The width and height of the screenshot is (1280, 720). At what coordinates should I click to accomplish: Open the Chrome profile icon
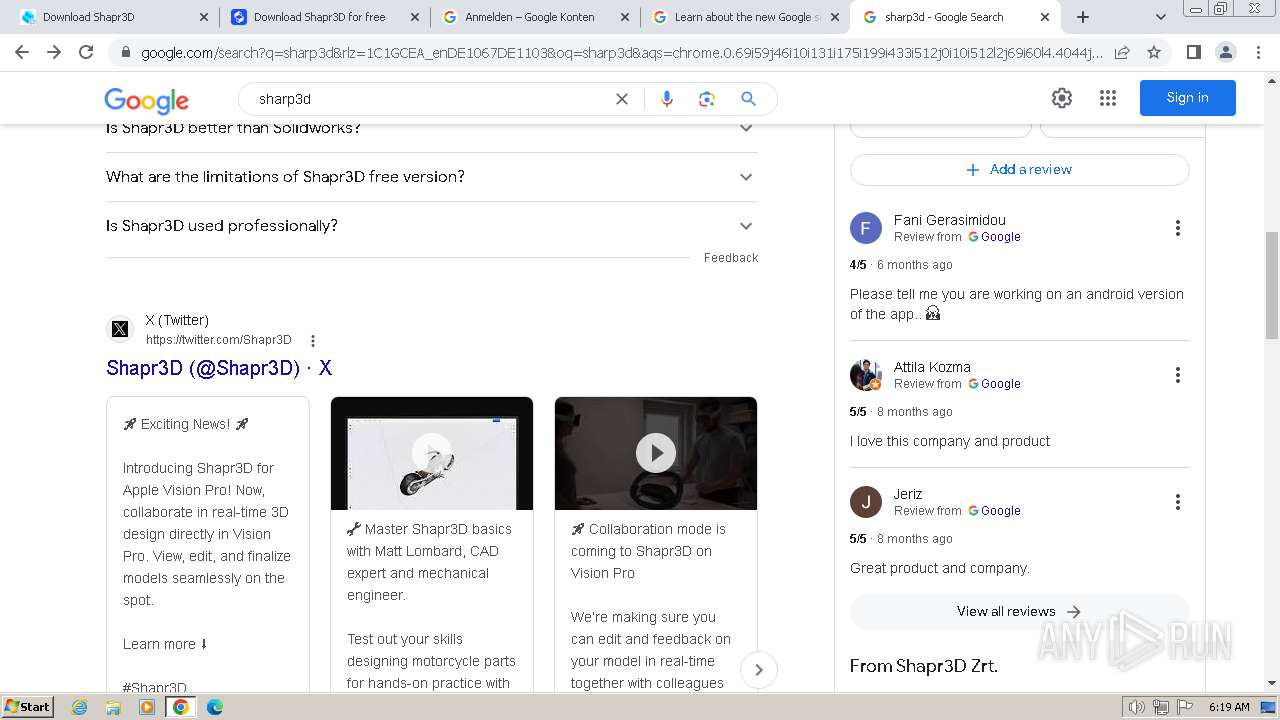point(1225,52)
